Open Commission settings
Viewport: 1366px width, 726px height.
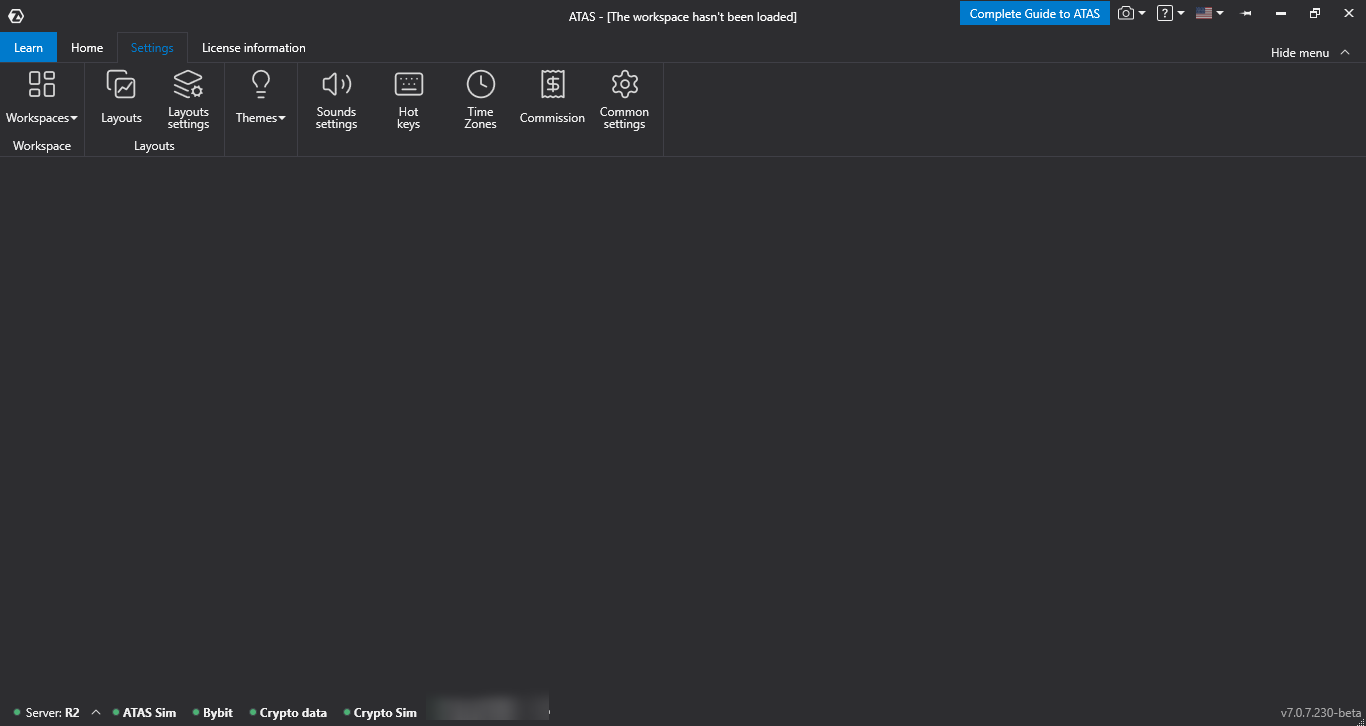click(x=552, y=98)
